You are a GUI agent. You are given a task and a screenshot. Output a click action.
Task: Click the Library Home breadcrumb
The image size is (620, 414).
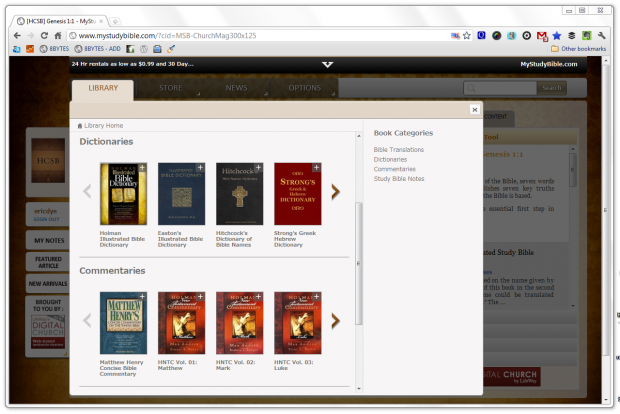[100, 126]
